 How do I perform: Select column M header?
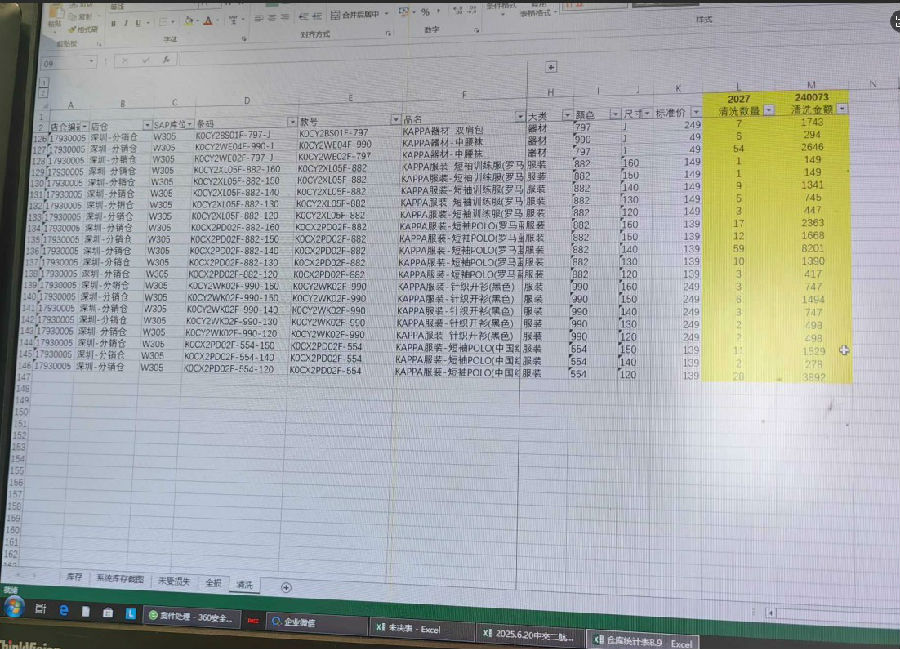tap(811, 84)
